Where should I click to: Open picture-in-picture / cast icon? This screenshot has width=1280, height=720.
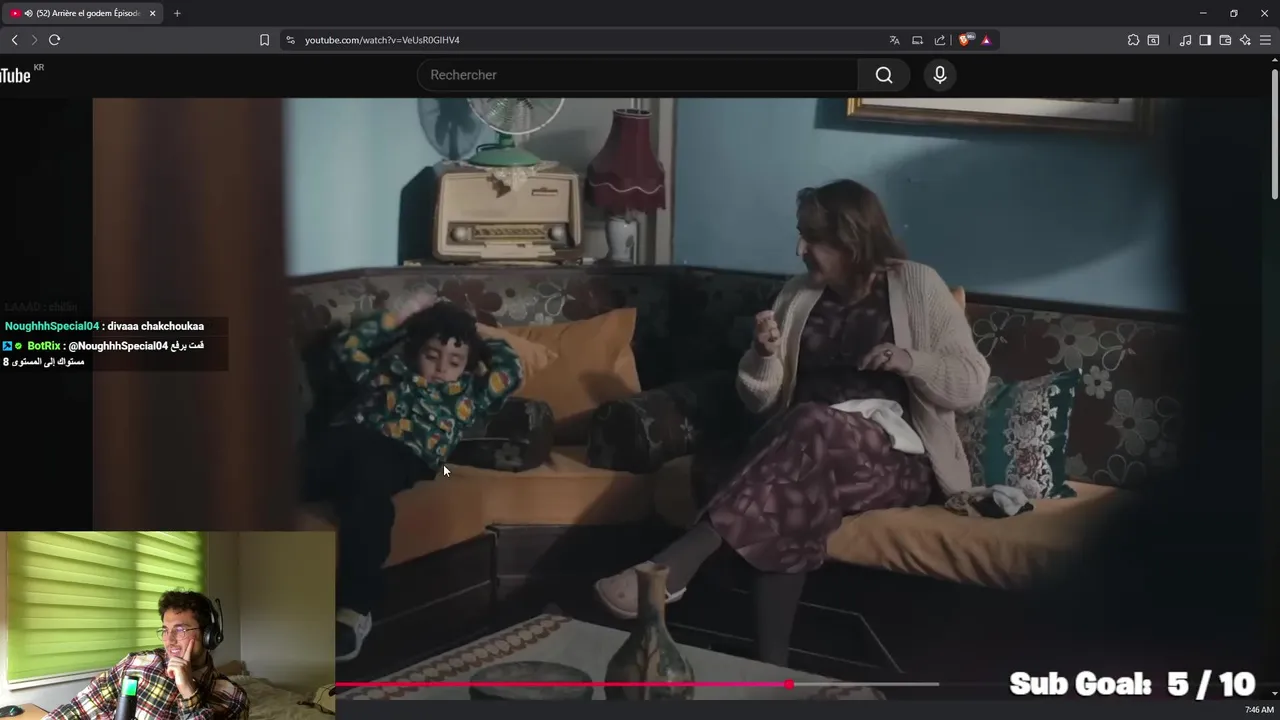(x=917, y=40)
